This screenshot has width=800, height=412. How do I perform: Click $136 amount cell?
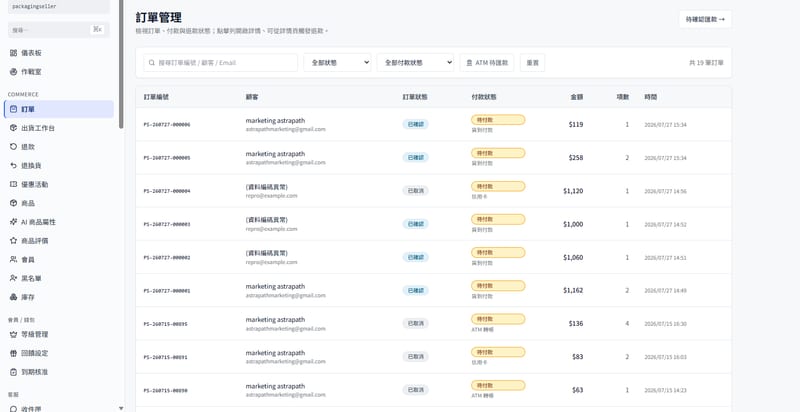(576, 324)
